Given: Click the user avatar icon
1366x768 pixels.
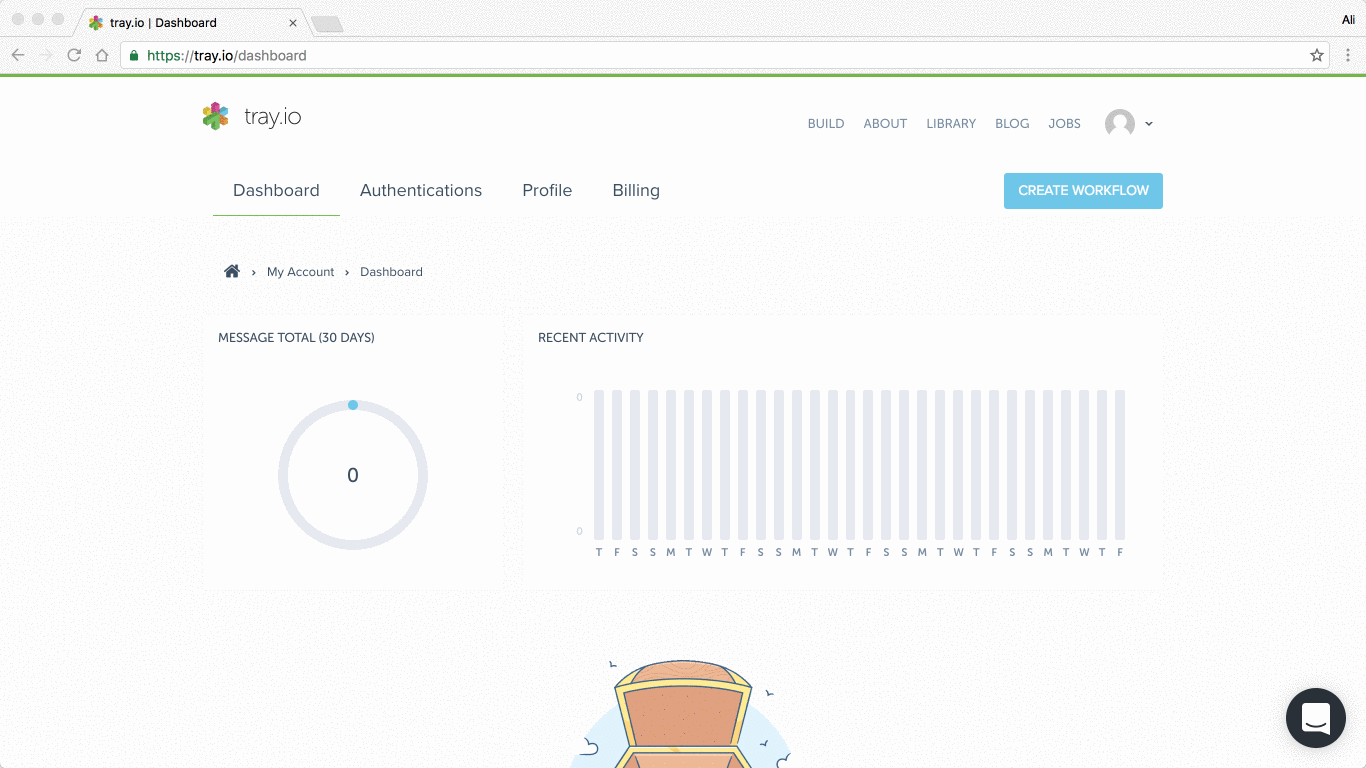Looking at the screenshot, I should click(x=1120, y=124).
